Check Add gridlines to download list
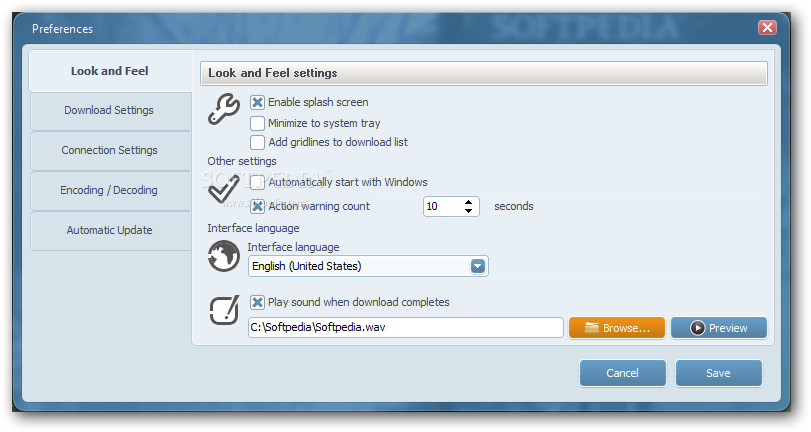This screenshot has width=811, height=432. click(x=257, y=142)
